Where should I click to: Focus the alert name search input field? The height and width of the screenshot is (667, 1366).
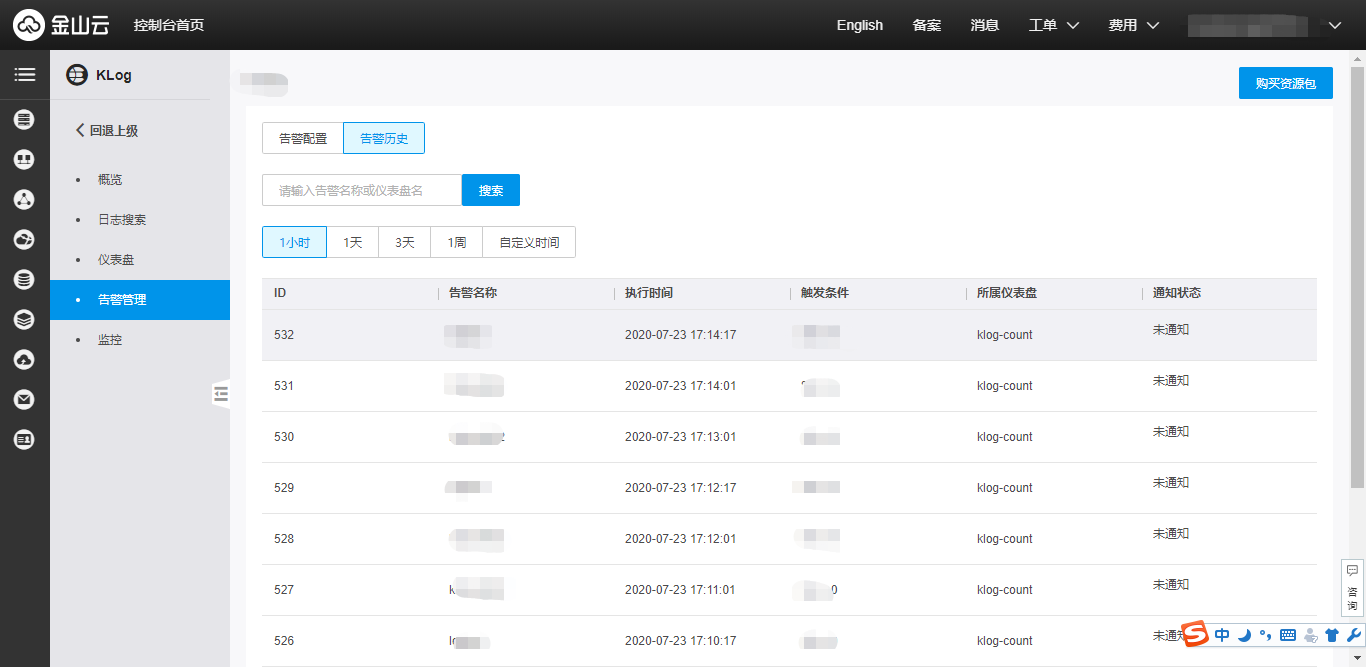pos(361,190)
